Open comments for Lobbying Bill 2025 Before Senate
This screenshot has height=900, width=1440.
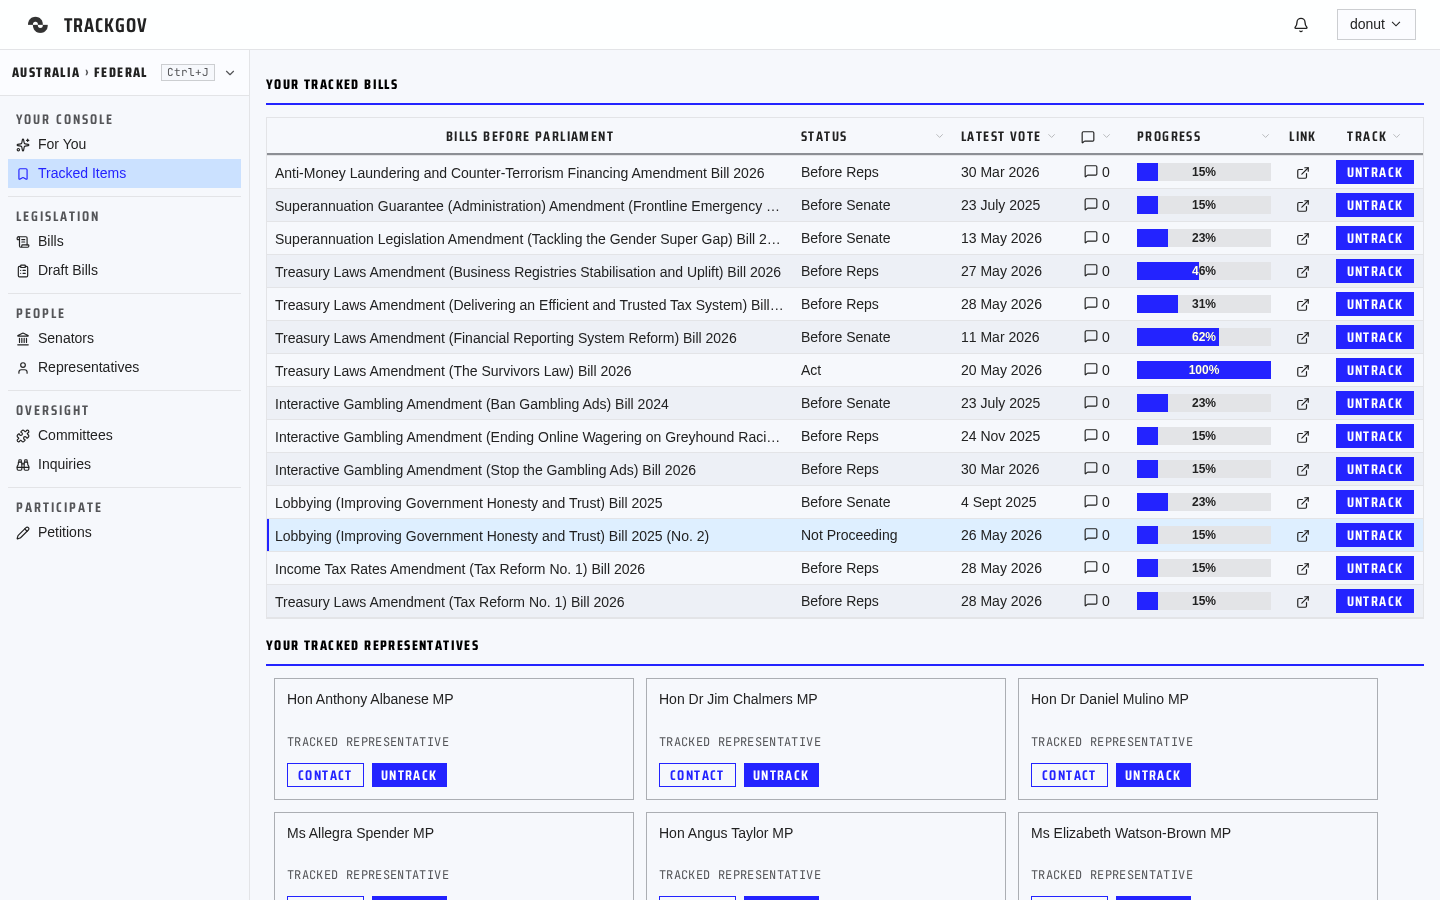tap(1097, 502)
